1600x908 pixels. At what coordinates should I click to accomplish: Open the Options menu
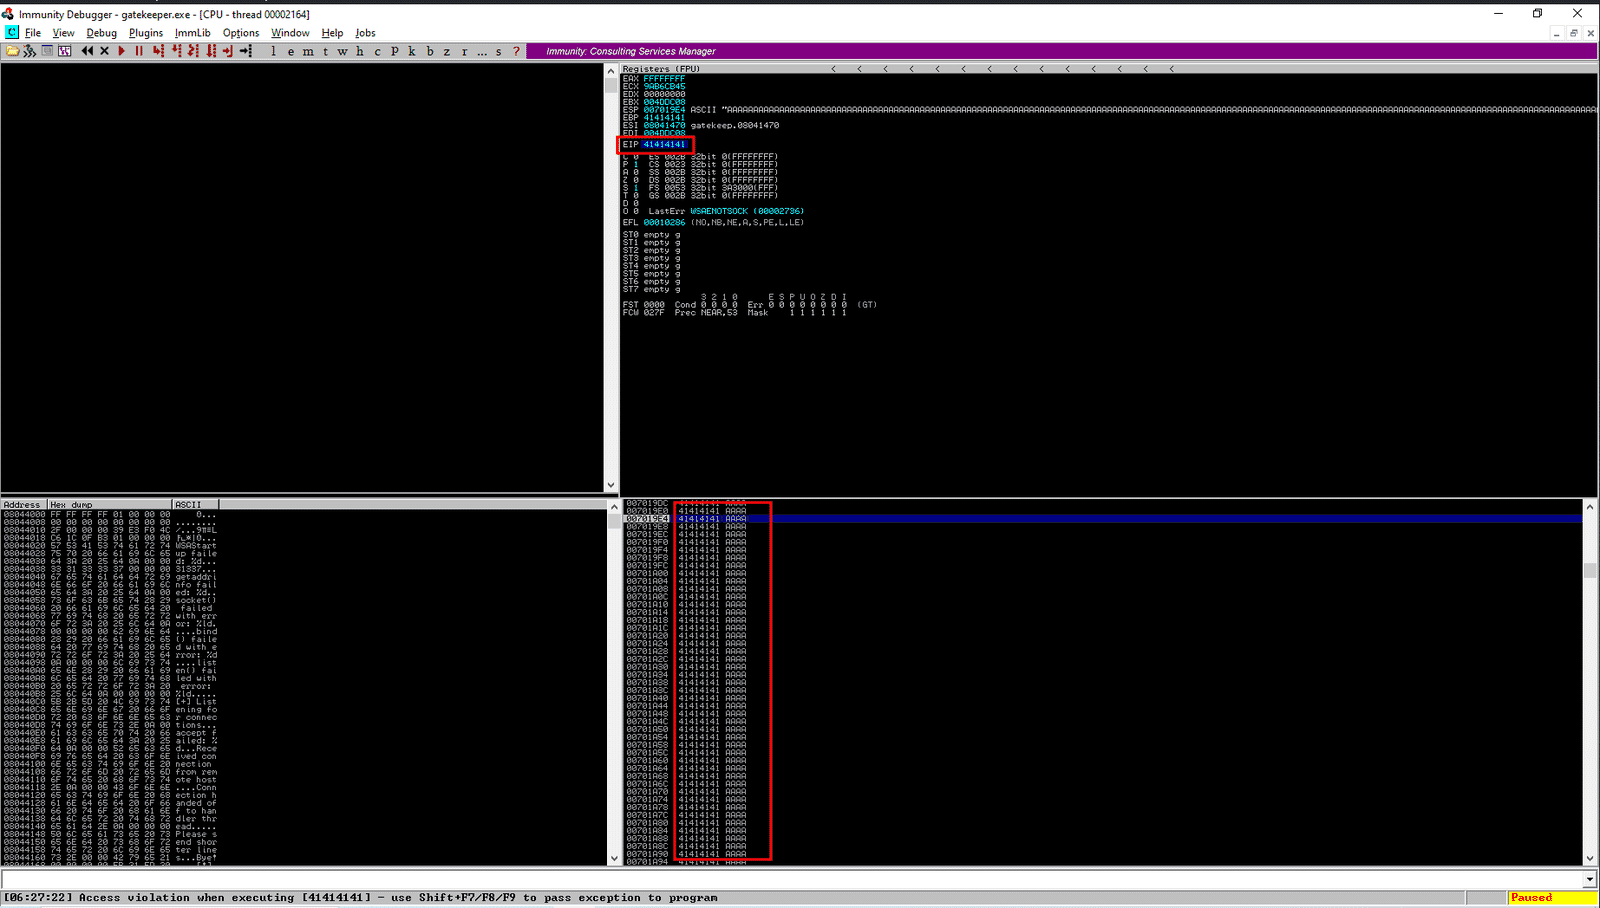(241, 33)
